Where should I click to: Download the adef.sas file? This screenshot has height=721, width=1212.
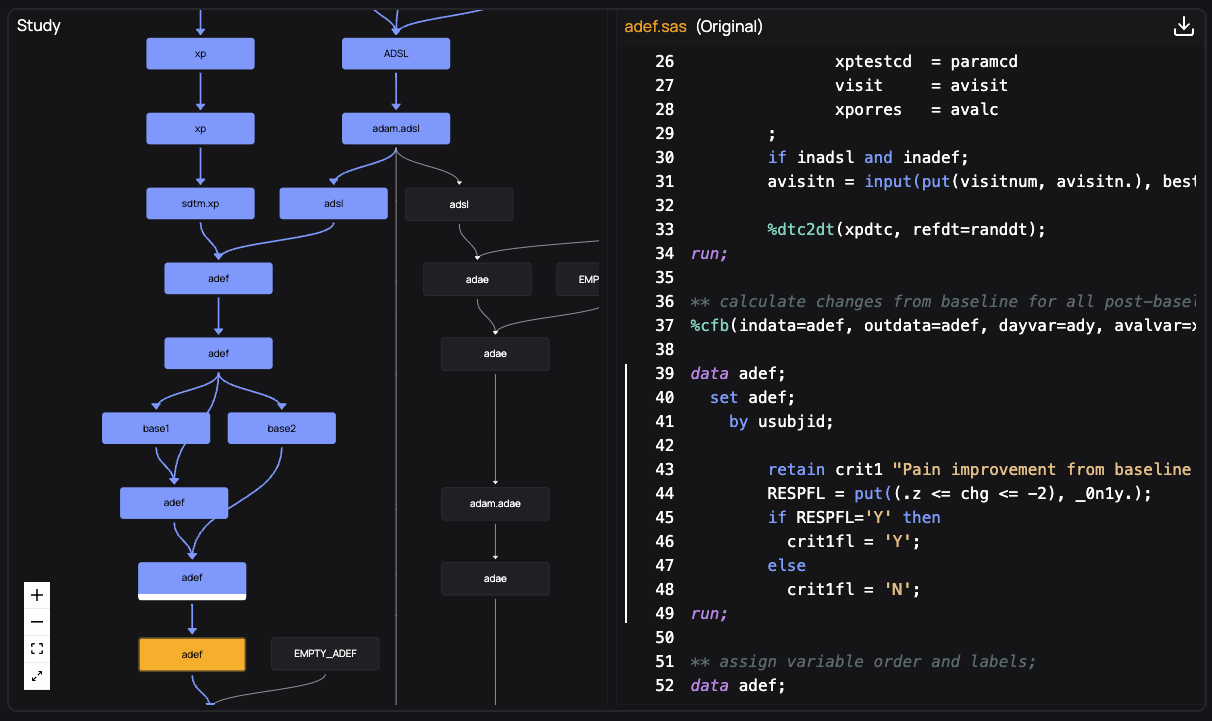click(x=1183, y=26)
